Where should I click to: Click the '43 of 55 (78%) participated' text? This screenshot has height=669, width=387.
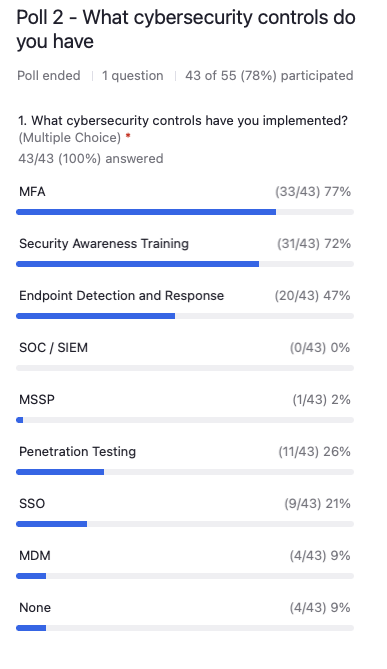click(x=269, y=76)
